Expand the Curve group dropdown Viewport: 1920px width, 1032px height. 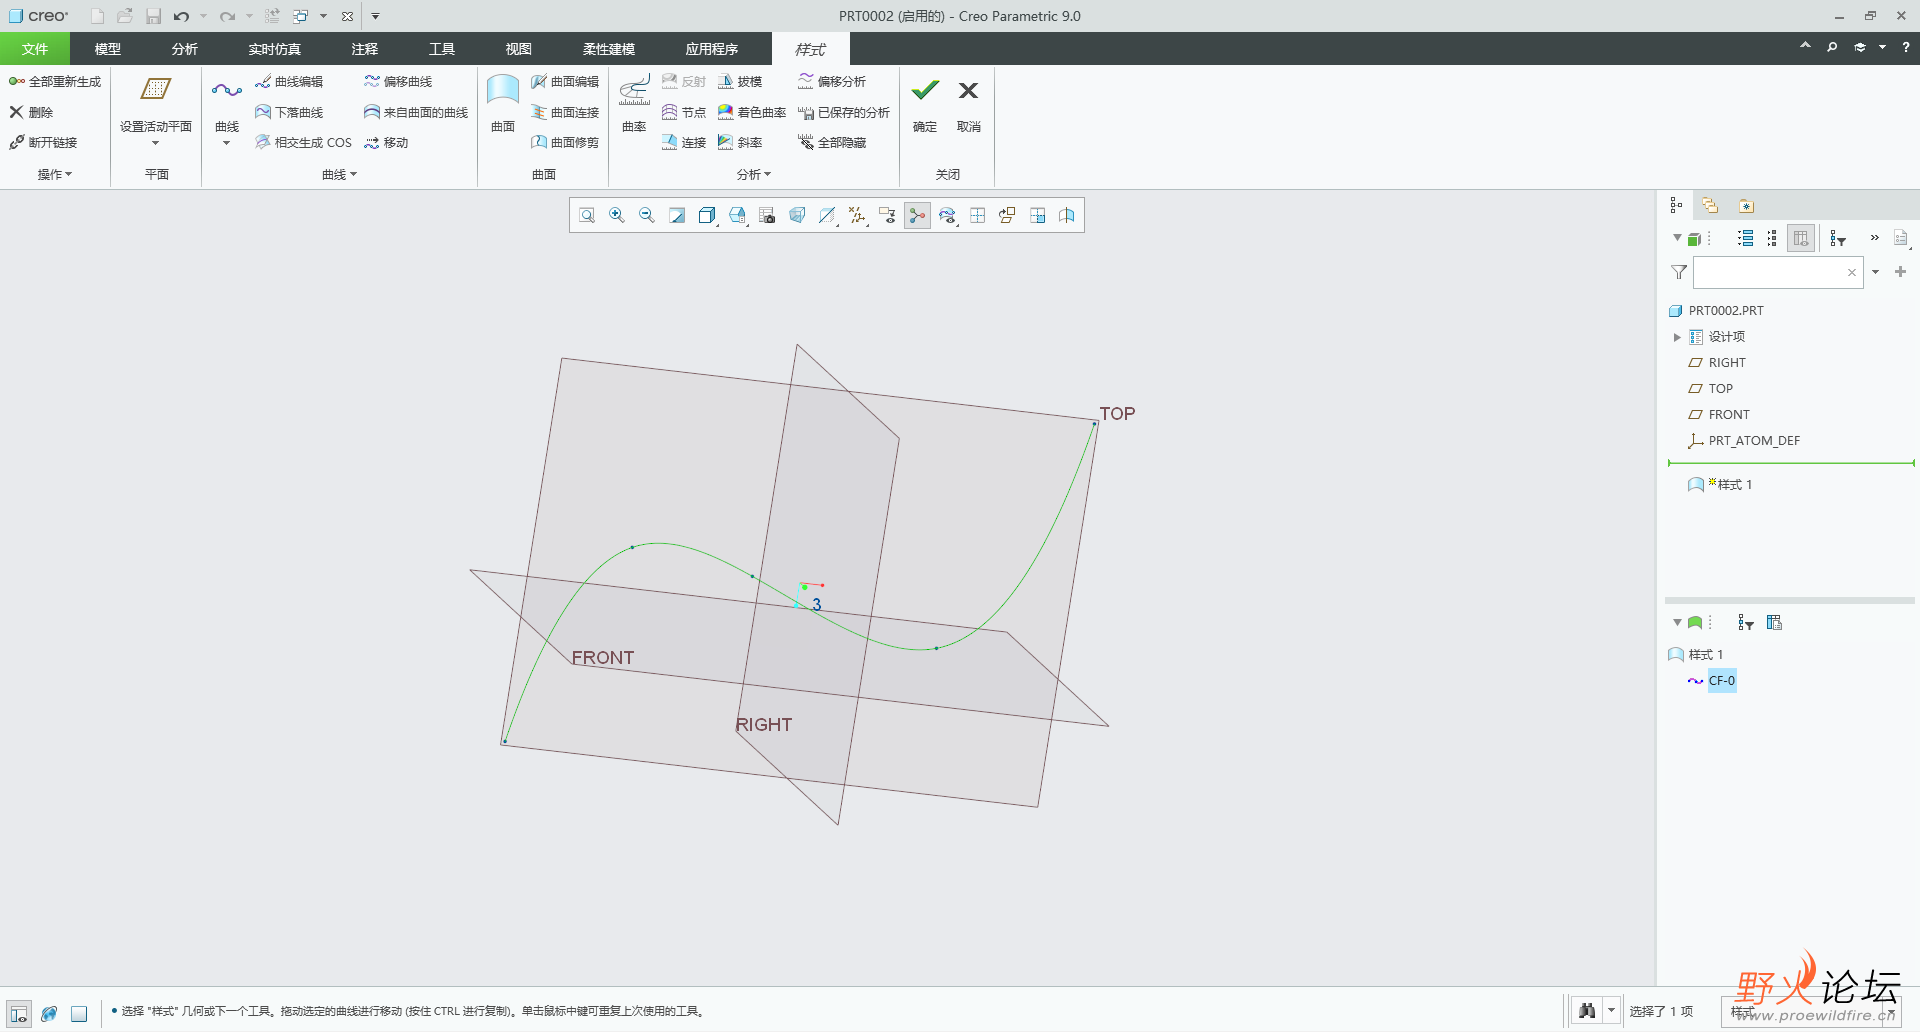[339, 175]
